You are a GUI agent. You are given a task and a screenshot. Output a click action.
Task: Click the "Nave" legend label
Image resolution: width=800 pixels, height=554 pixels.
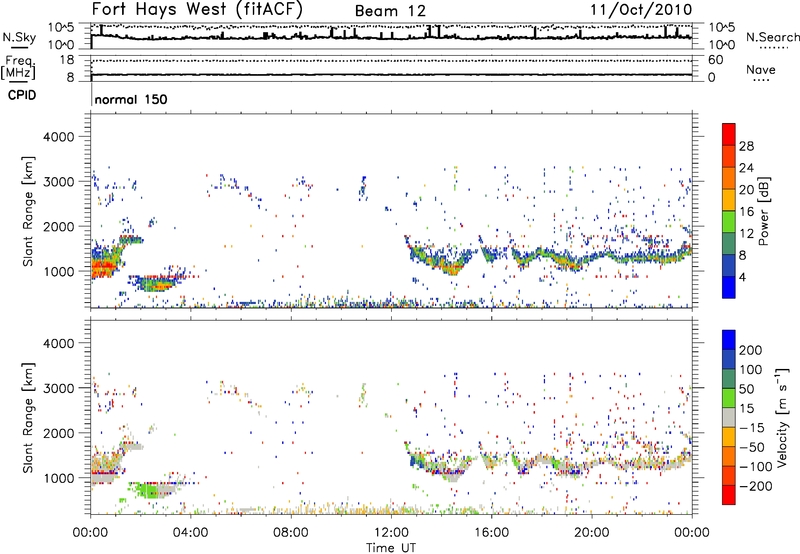(x=761, y=69)
